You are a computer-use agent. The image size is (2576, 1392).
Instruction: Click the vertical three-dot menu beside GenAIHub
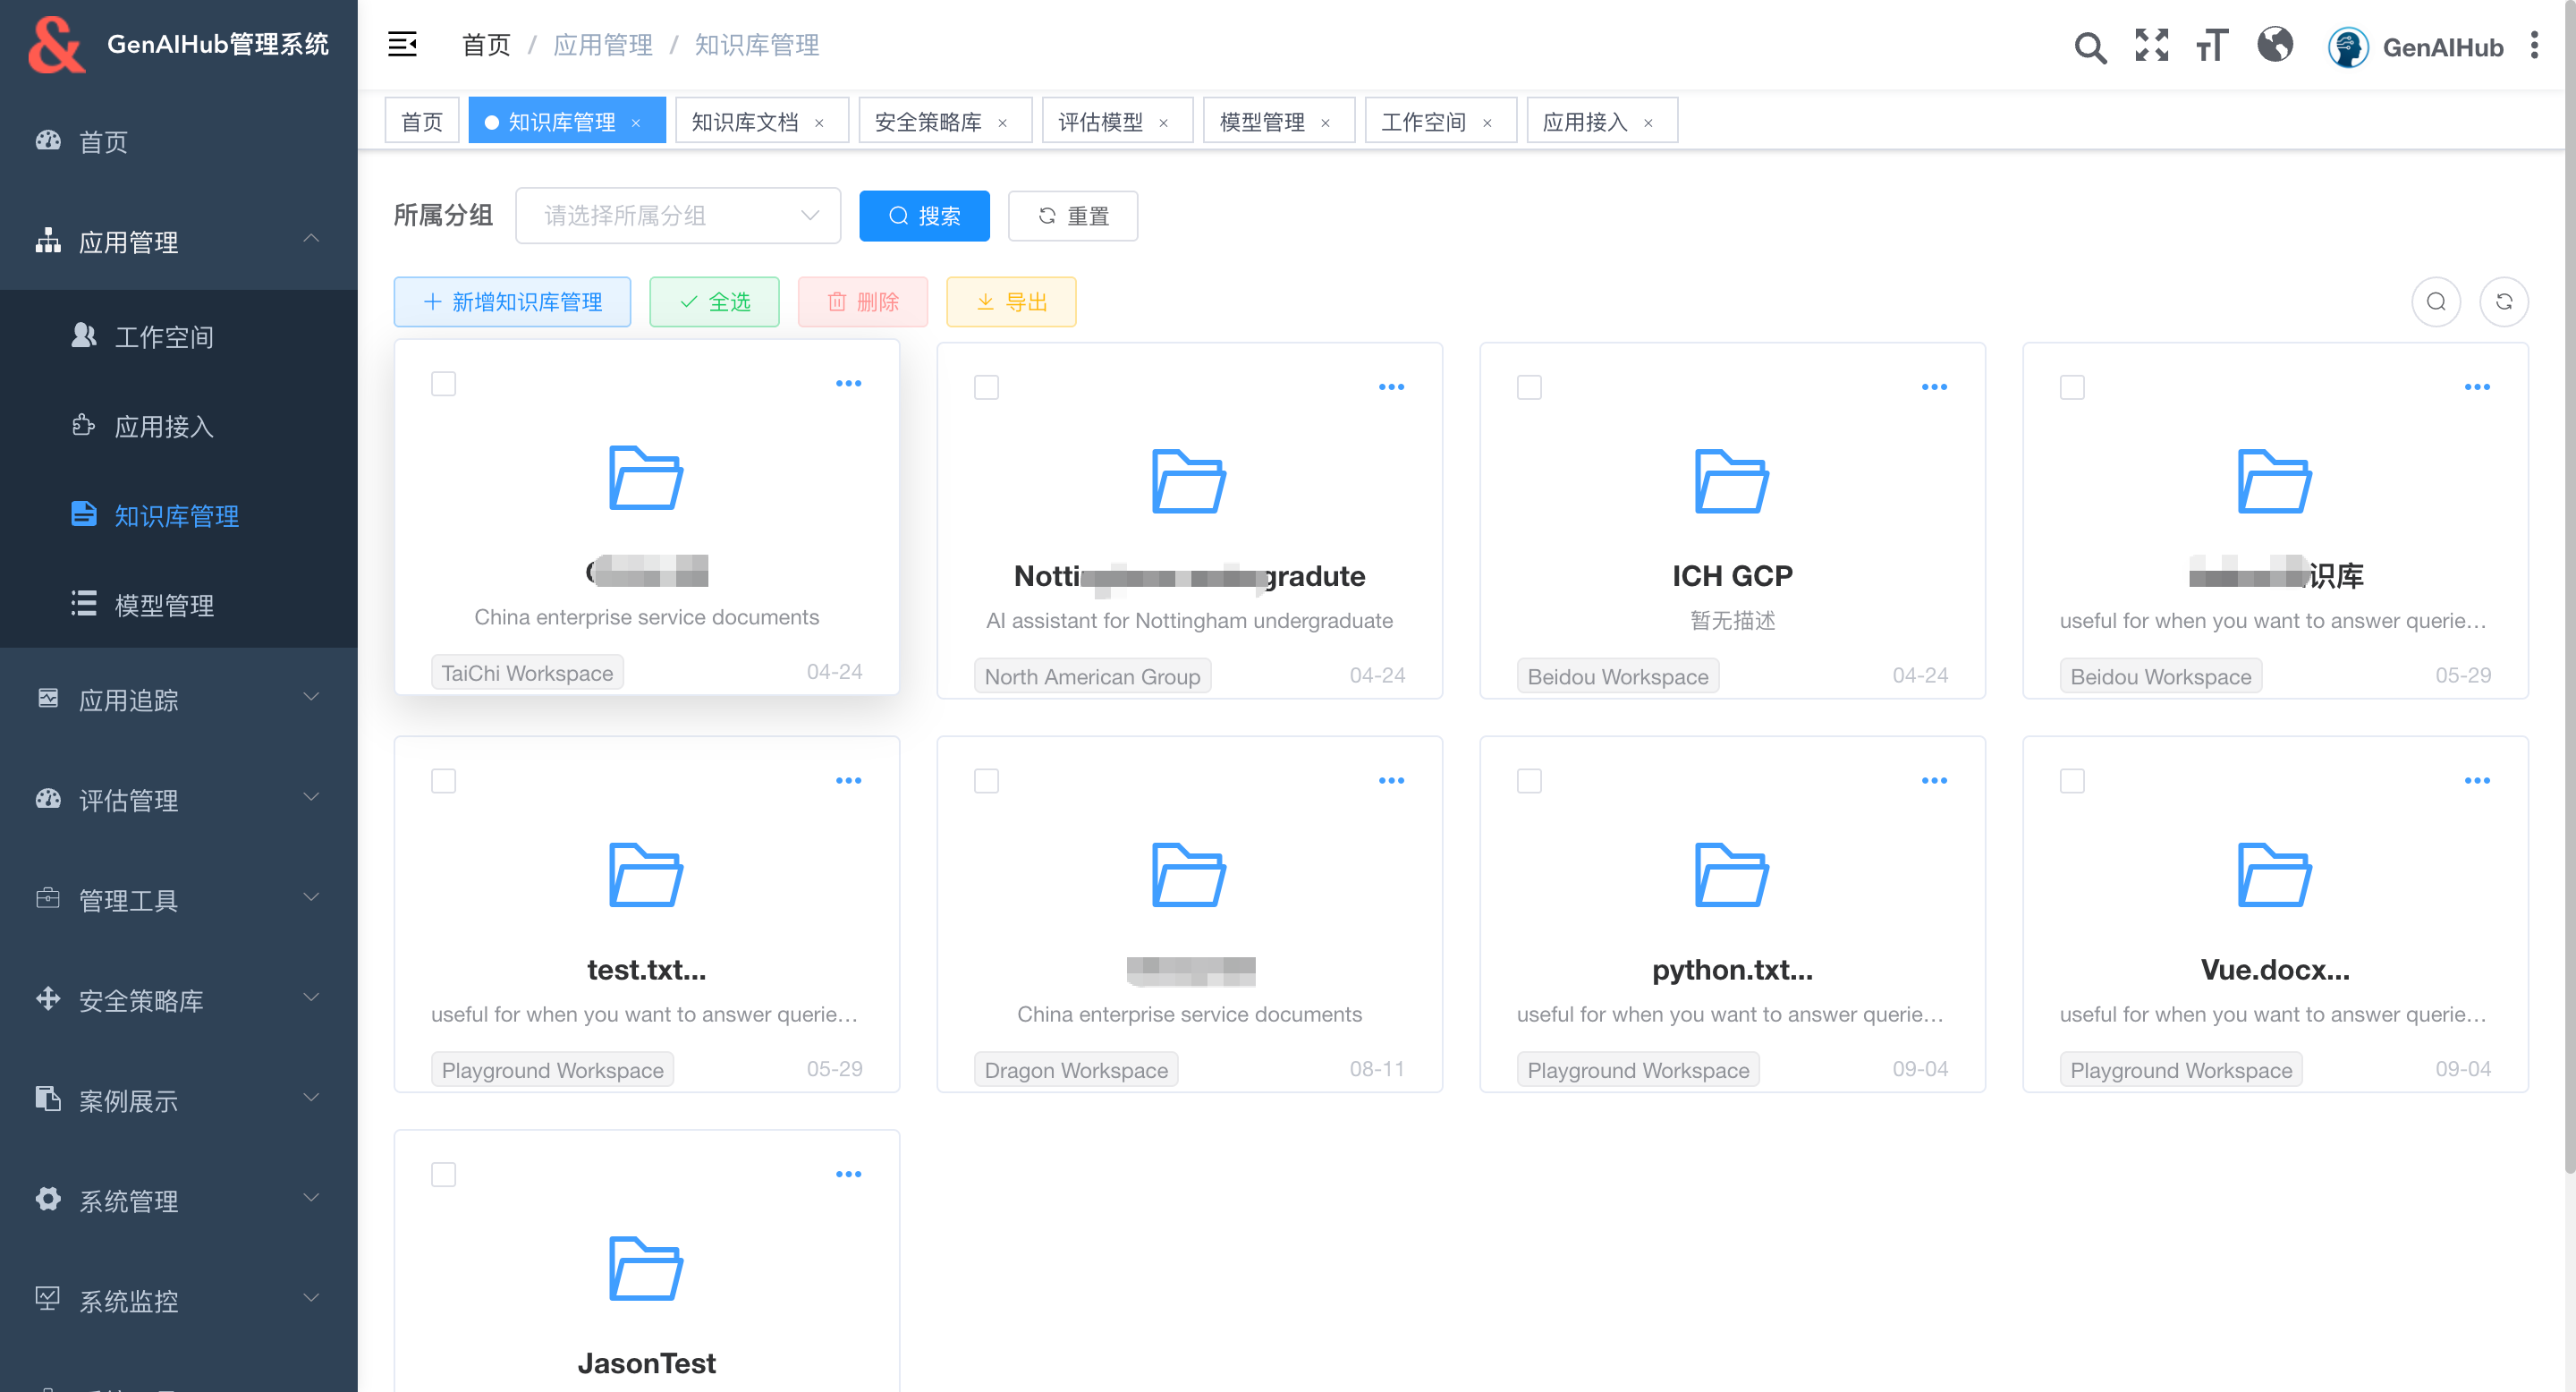2534,45
